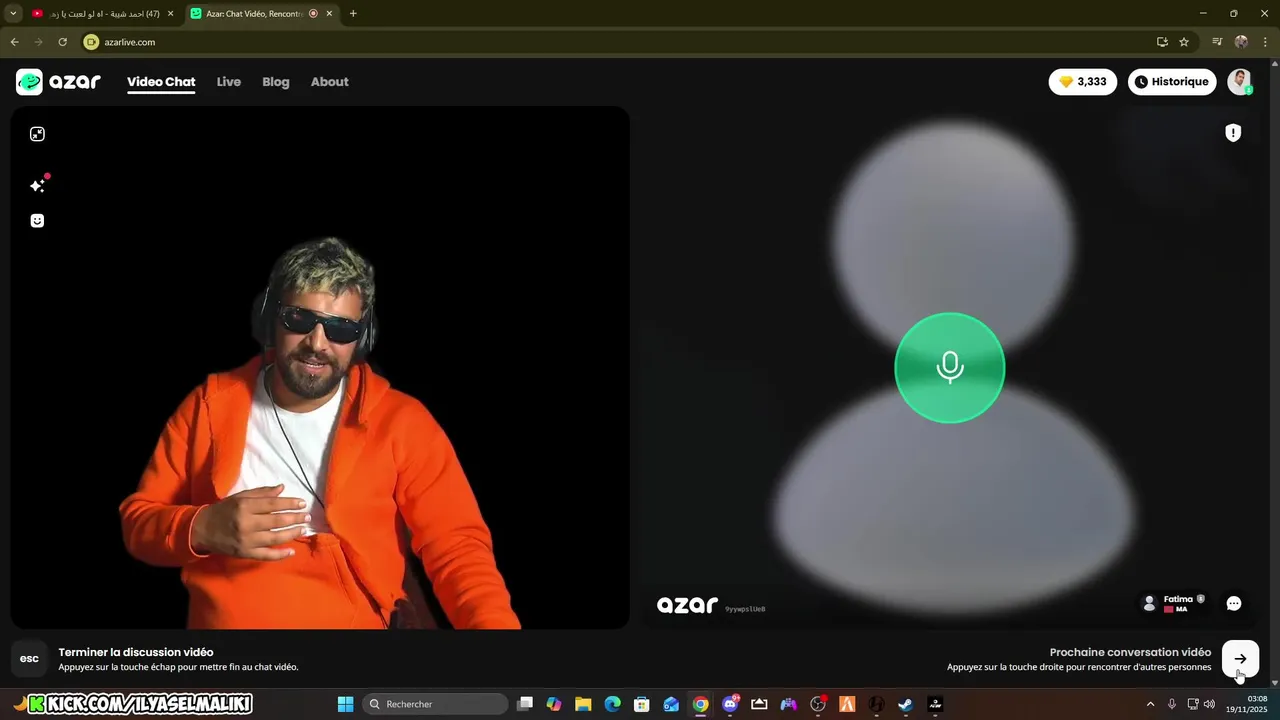The image size is (1280, 720).
Task: Open Outlook mail from taskbar
Action: tap(671, 704)
